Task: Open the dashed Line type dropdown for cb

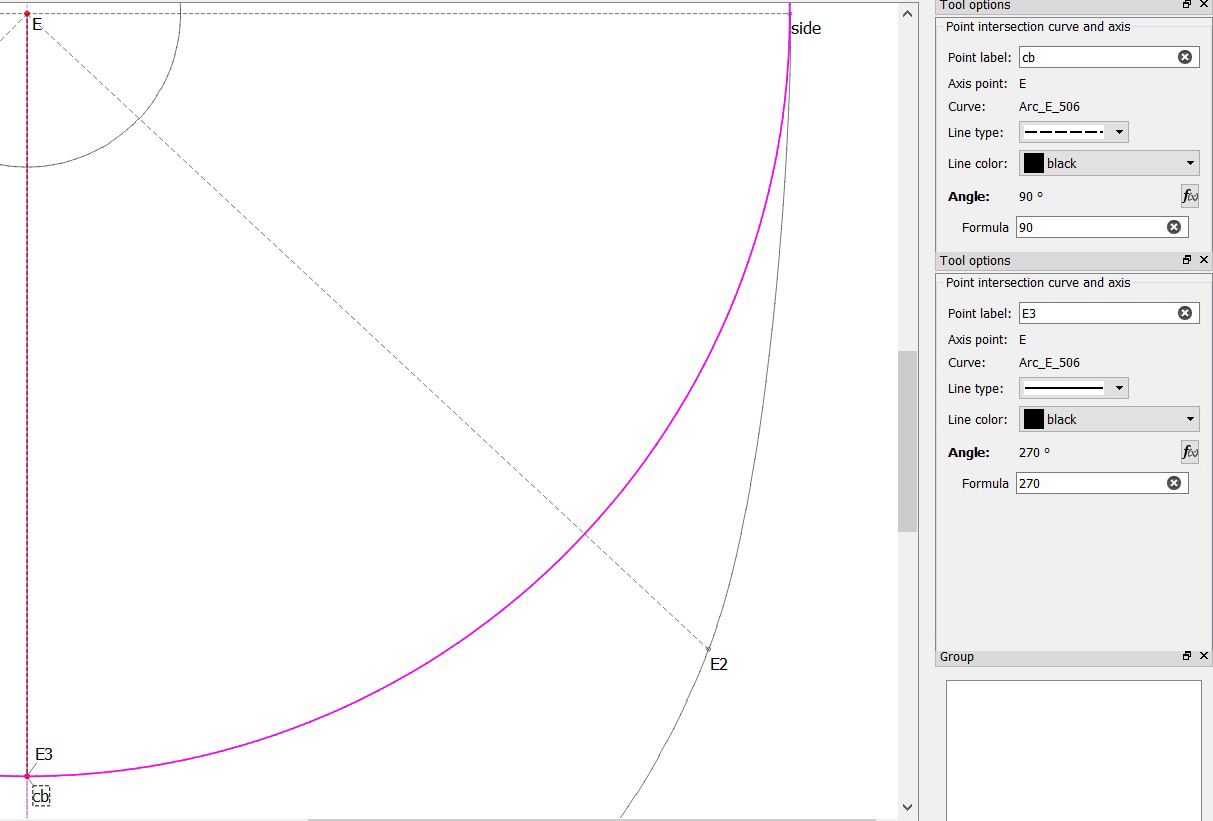Action: (1073, 132)
